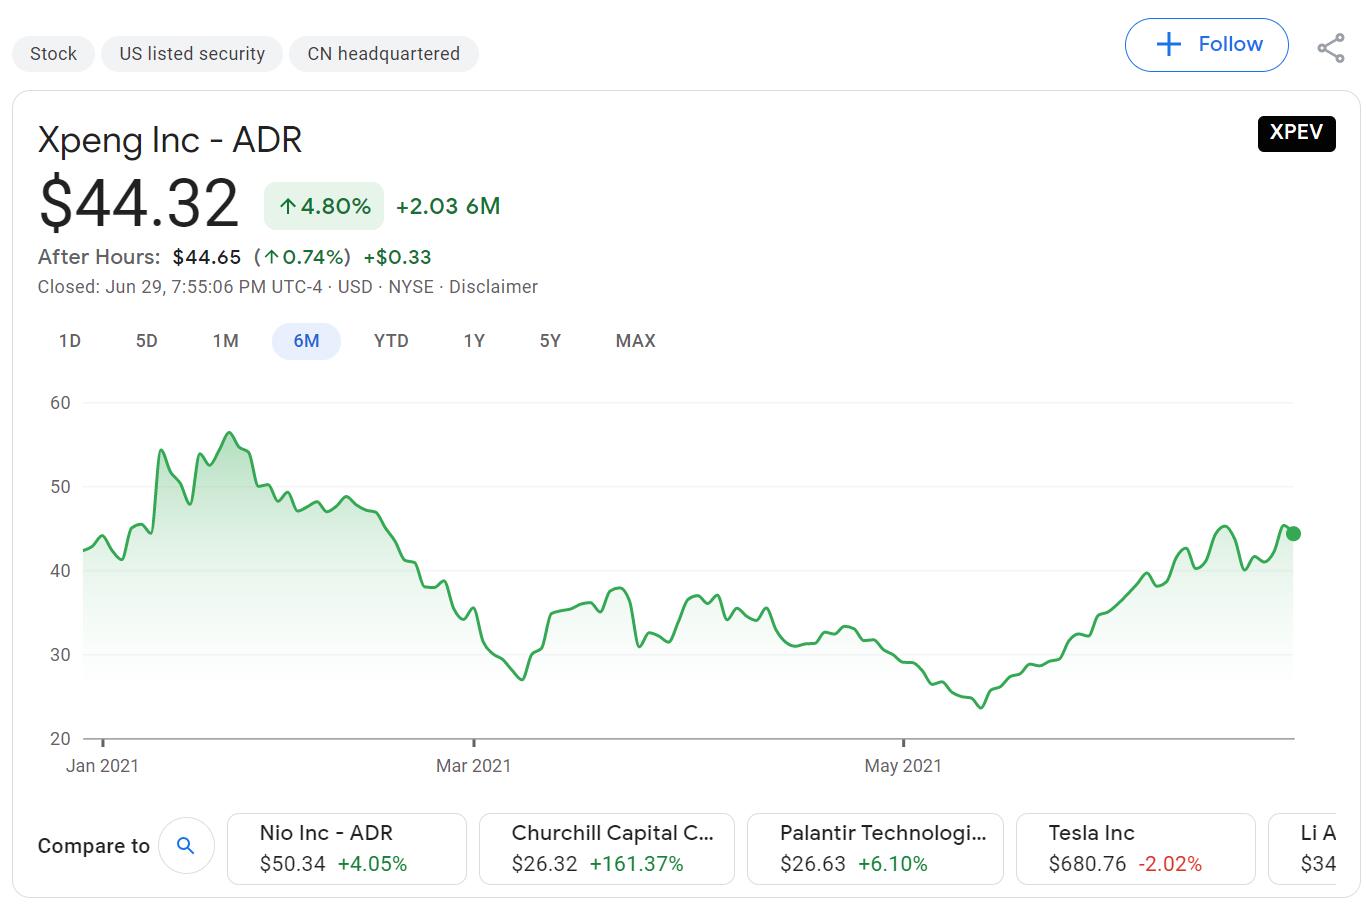This screenshot has width=1366, height=915.
Task: Click the share icon
Action: pyautogui.click(x=1331, y=46)
